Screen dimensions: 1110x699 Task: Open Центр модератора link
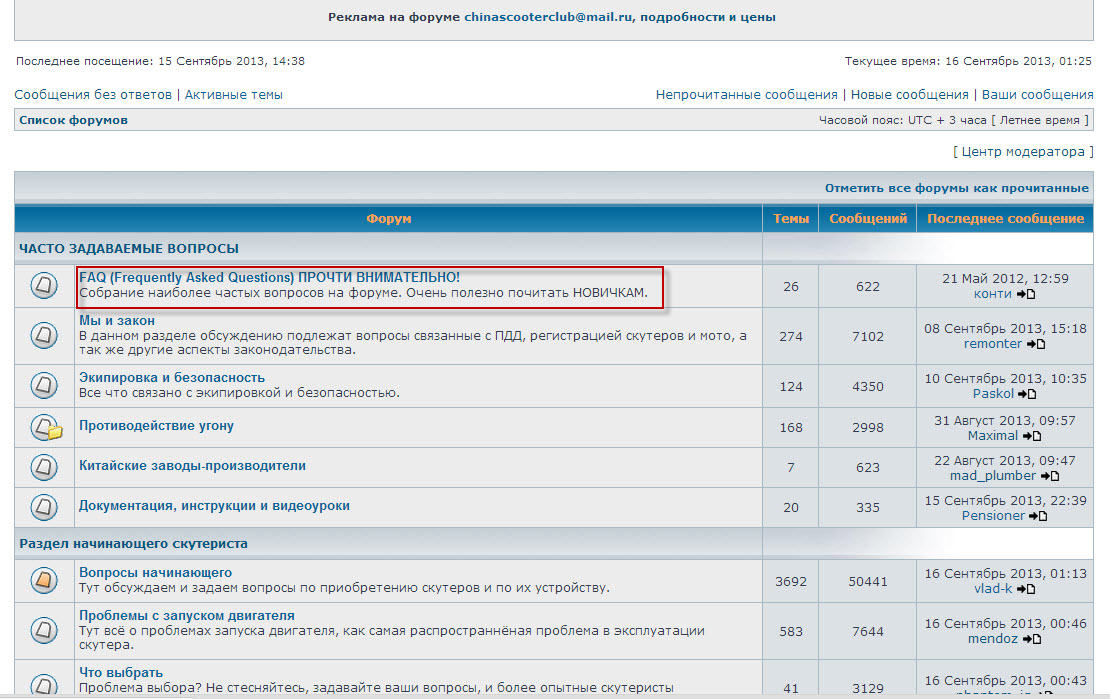(1023, 152)
